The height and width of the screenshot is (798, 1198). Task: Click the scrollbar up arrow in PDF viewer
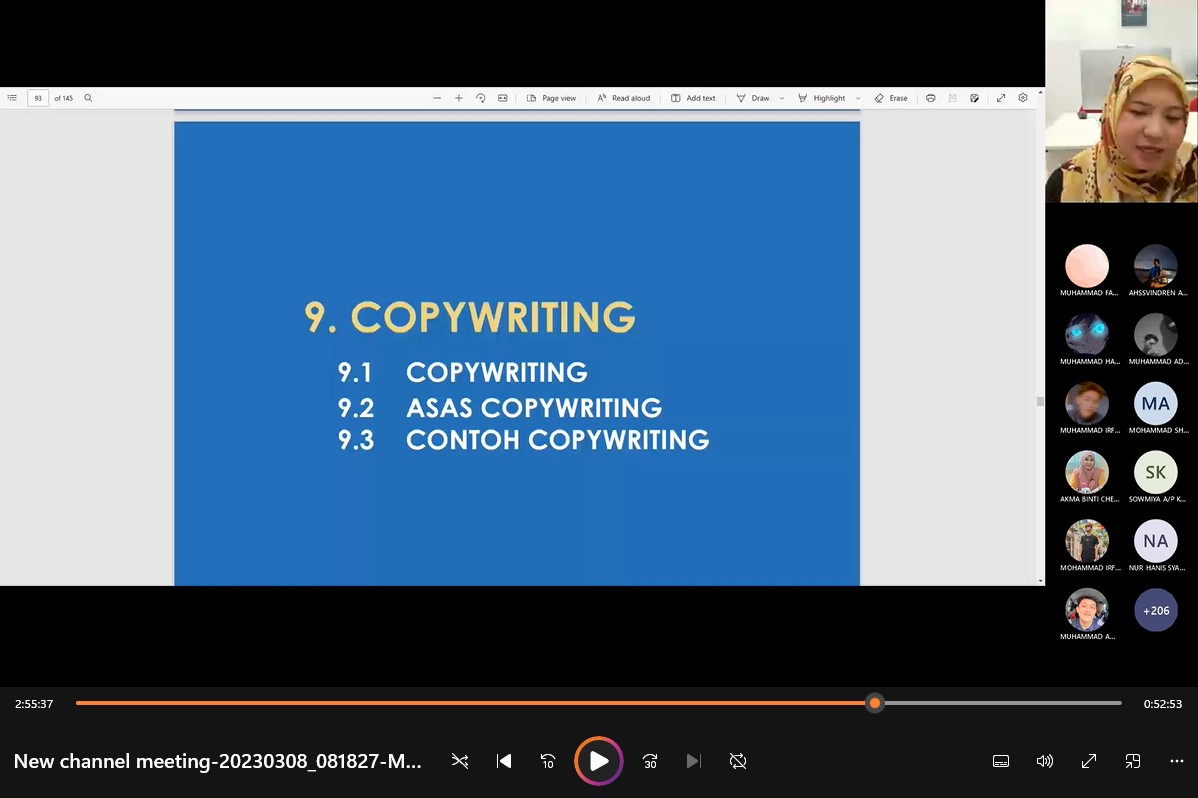pos(1040,92)
